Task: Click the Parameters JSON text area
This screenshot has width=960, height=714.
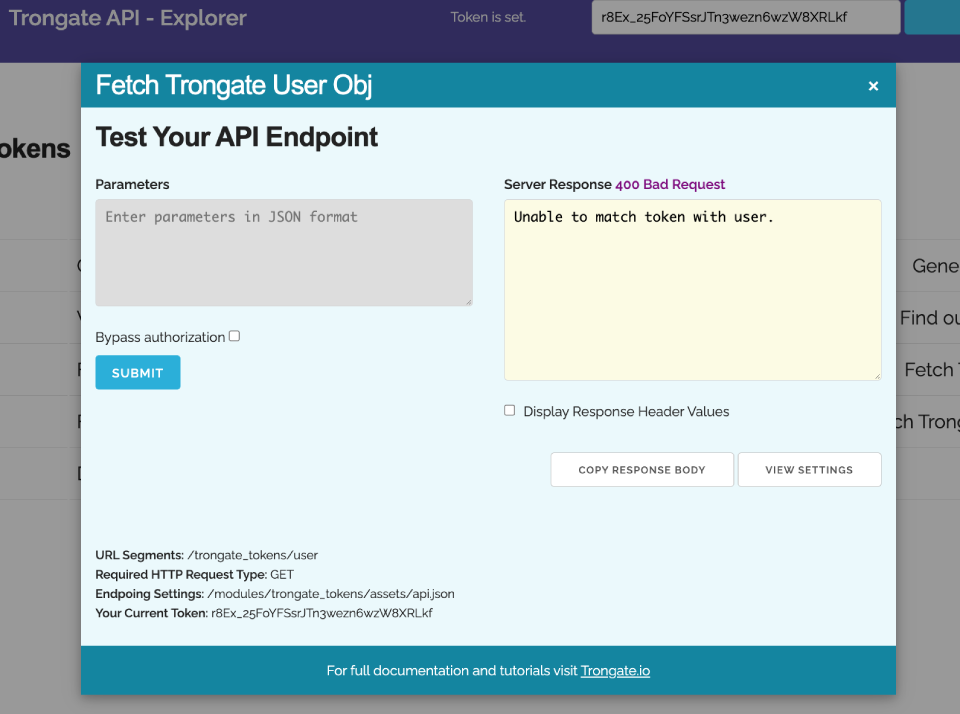Action: 283,252
